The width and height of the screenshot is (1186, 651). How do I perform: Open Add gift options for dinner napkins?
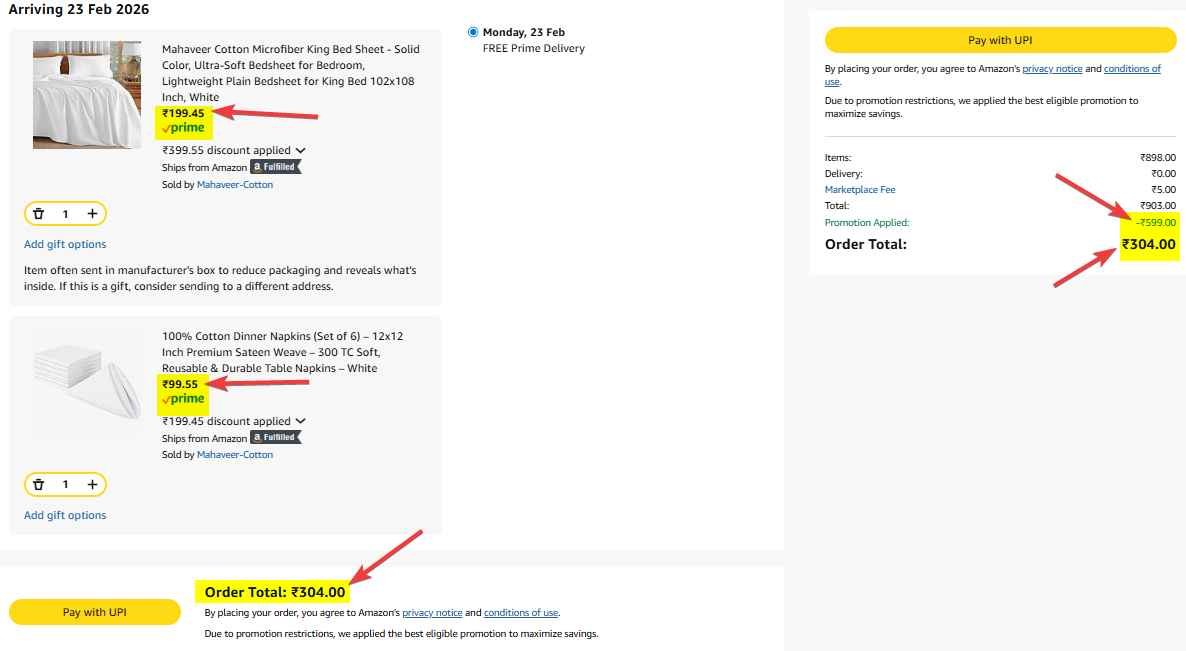(x=65, y=515)
